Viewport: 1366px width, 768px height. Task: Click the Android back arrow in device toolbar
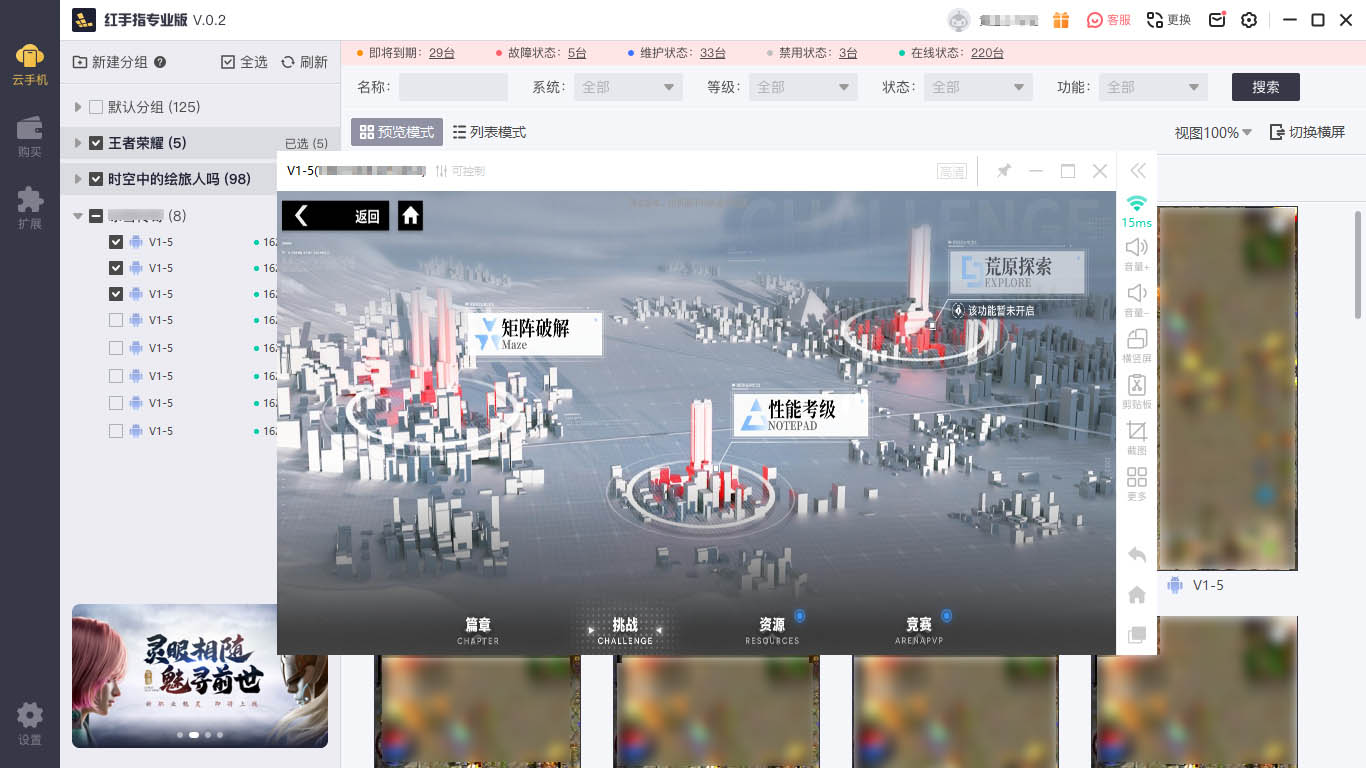1137,555
